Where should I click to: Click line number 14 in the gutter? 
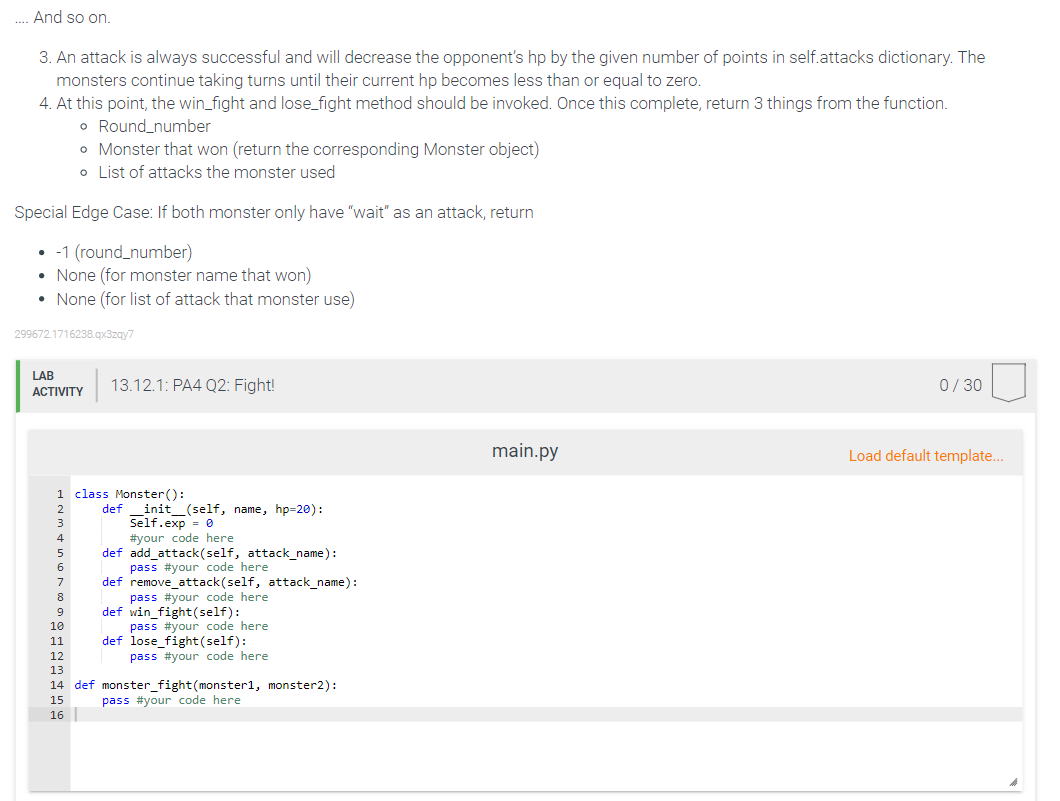[58, 685]
